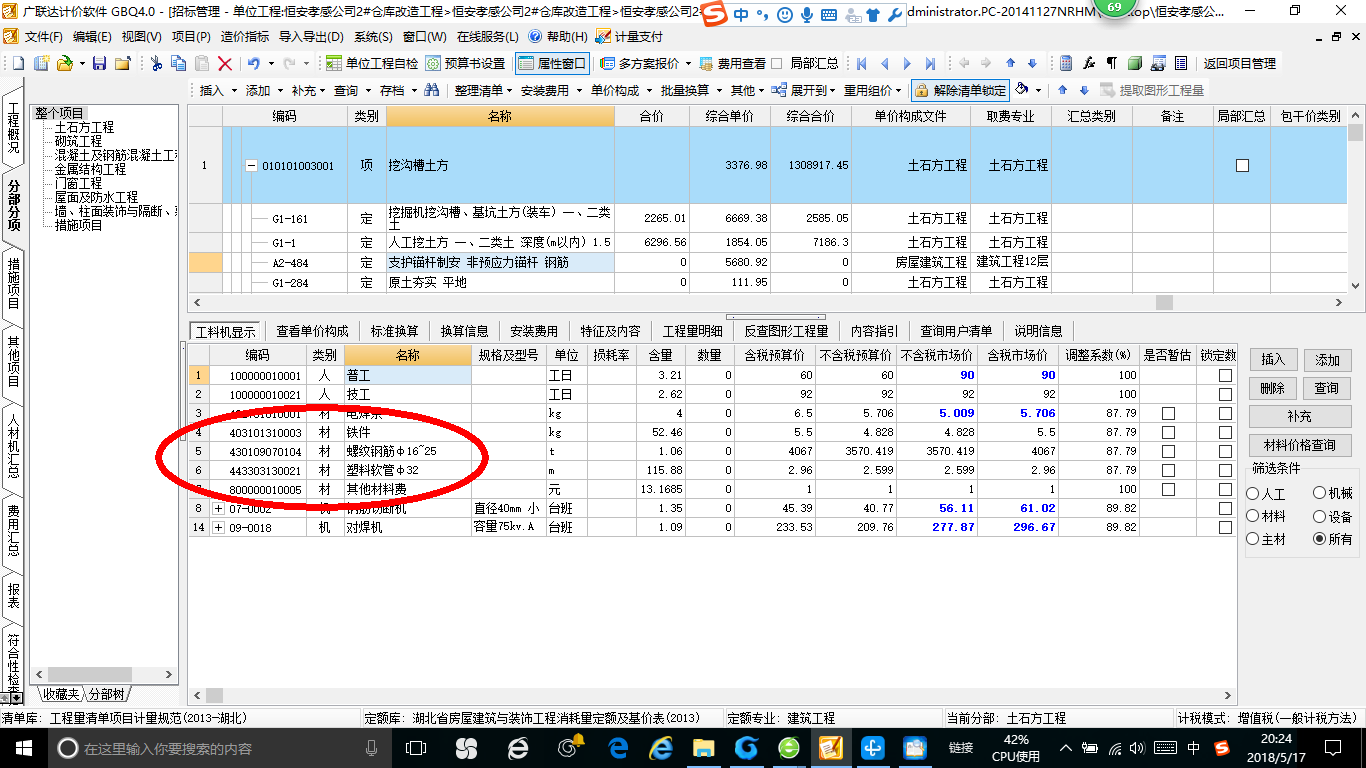1366x768 pixels.
Task: Open 预算书设置 settings
Action: (x=466, y=63)
